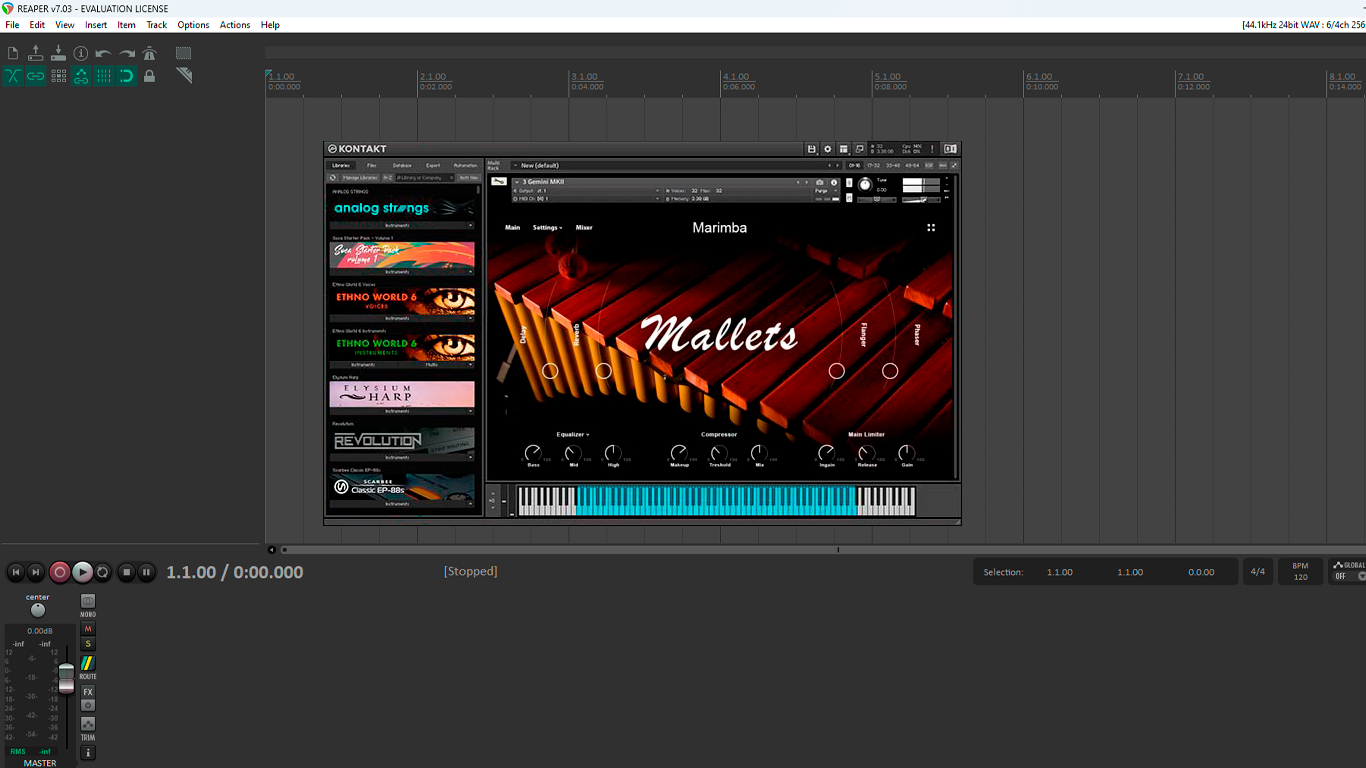This screenshot has width=1366, height=768.
Task: Click Kontakt exclamation panic icon
Action: point(932,149)
